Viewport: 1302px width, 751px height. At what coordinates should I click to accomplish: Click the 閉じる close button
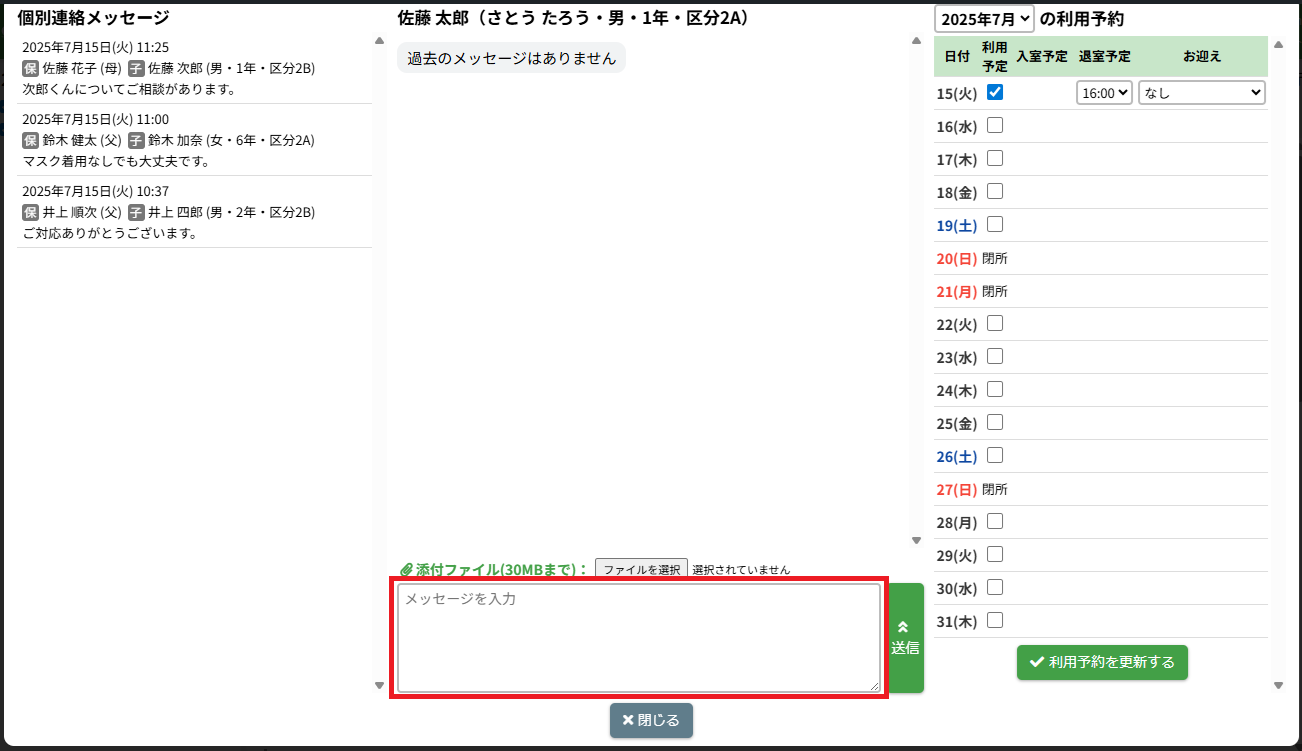coord(651,720)
